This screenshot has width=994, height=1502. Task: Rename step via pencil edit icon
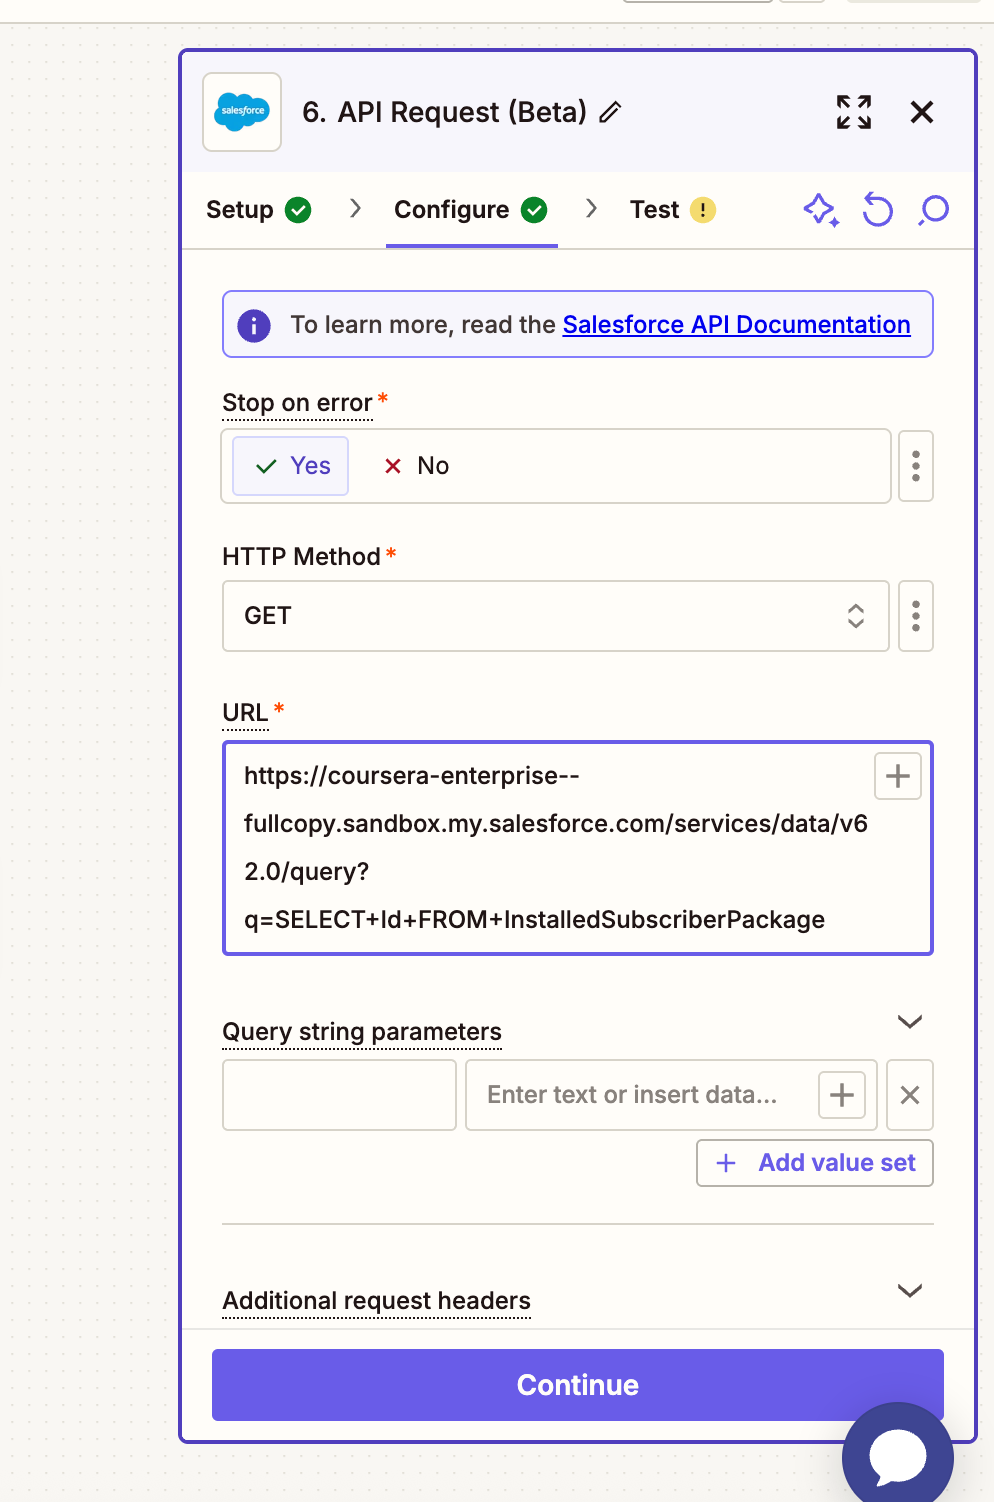click(610, 112)
